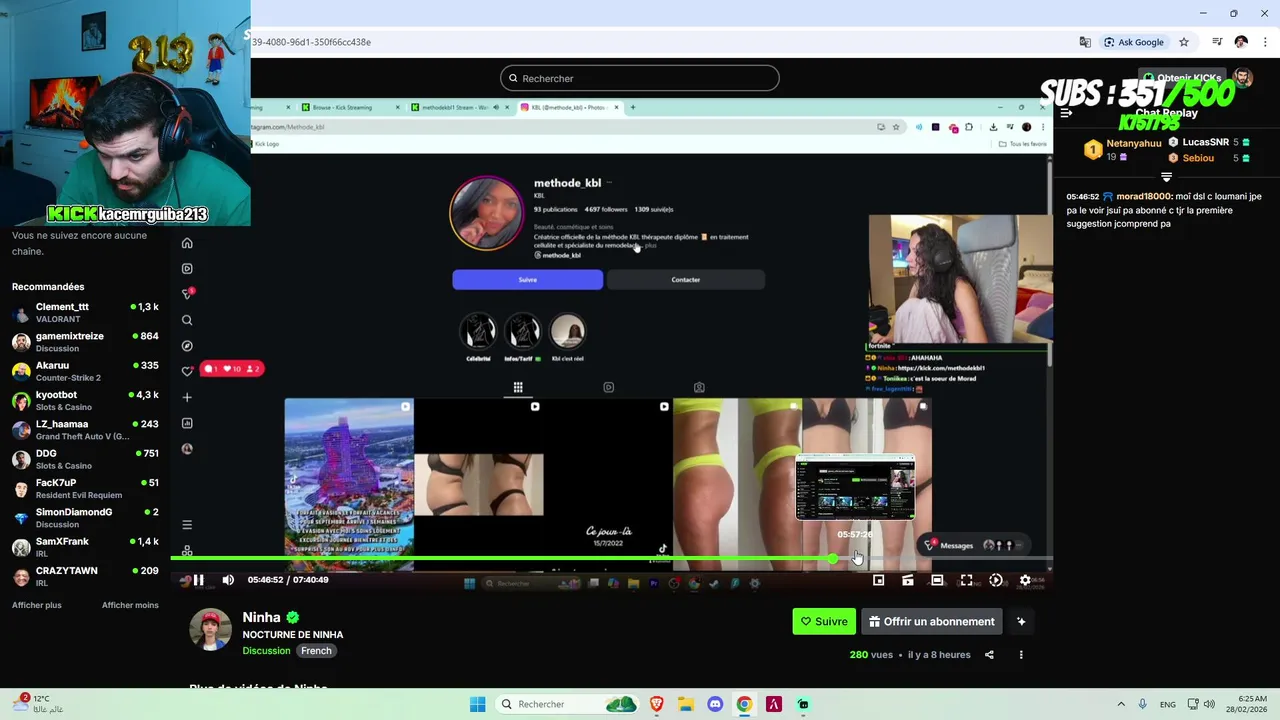Viewport: 1280px width, 720px height.
Task: Toggle fullscreen on the video player
Action: 966,580
